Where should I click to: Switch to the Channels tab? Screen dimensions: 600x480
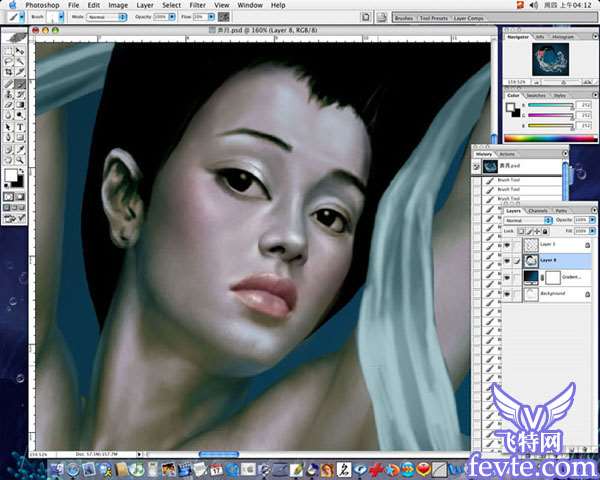pyautogui.click(x=538, y=211)
